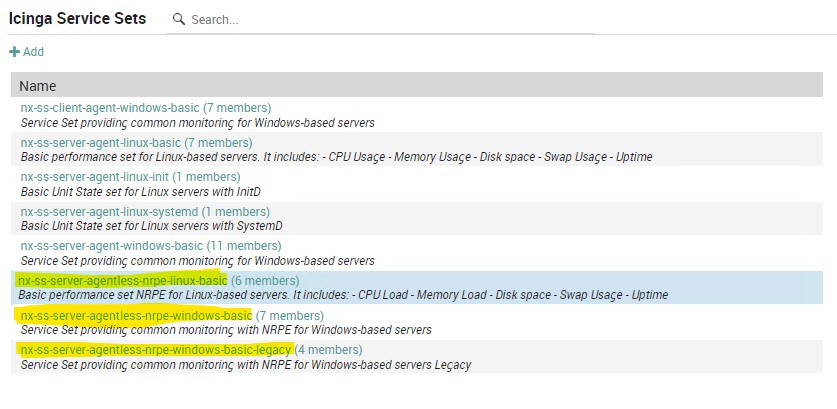Open nx-ss-client-agent-windows-basic service set
Viewport: 837px width, 409px height.
coord(146,107)
